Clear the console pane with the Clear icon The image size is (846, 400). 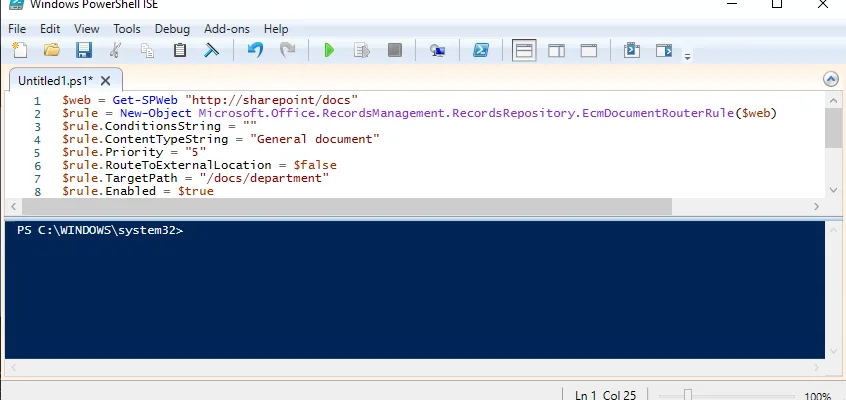(211, 51)
